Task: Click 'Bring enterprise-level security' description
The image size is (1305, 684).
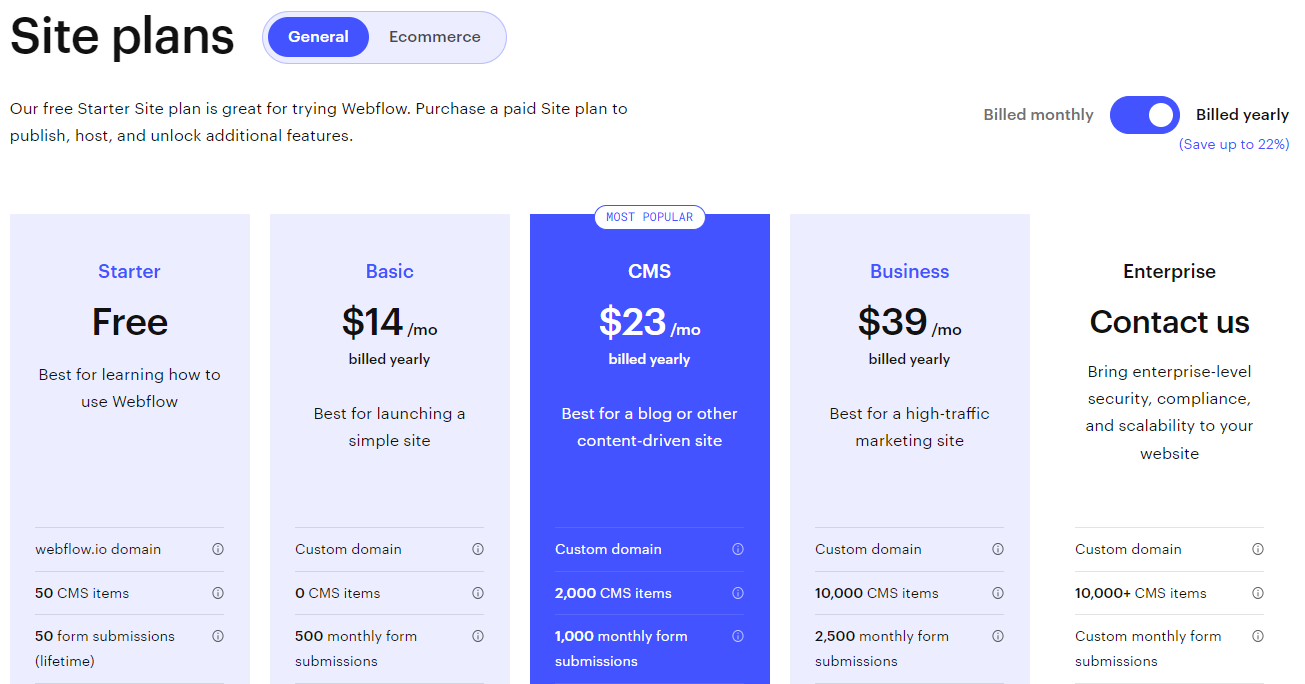Action: pos(1169,412)
